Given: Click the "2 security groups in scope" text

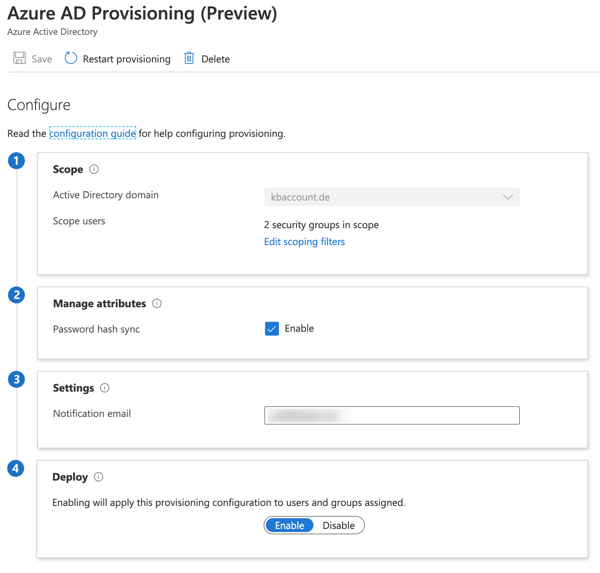Looking at the screenshot, I should click(x=321, y=225).
